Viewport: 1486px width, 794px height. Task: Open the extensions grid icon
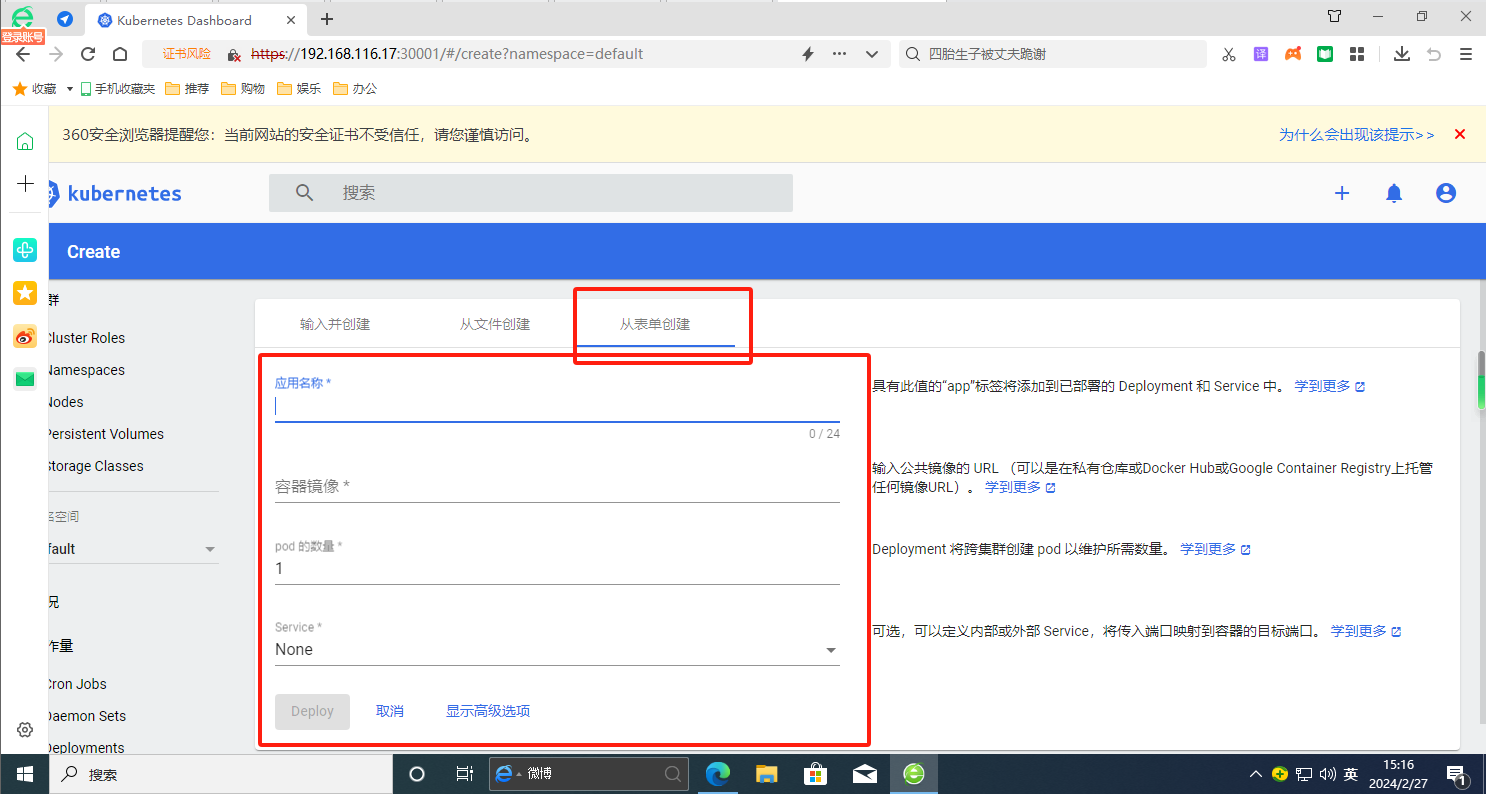(x=1357, y=54)
